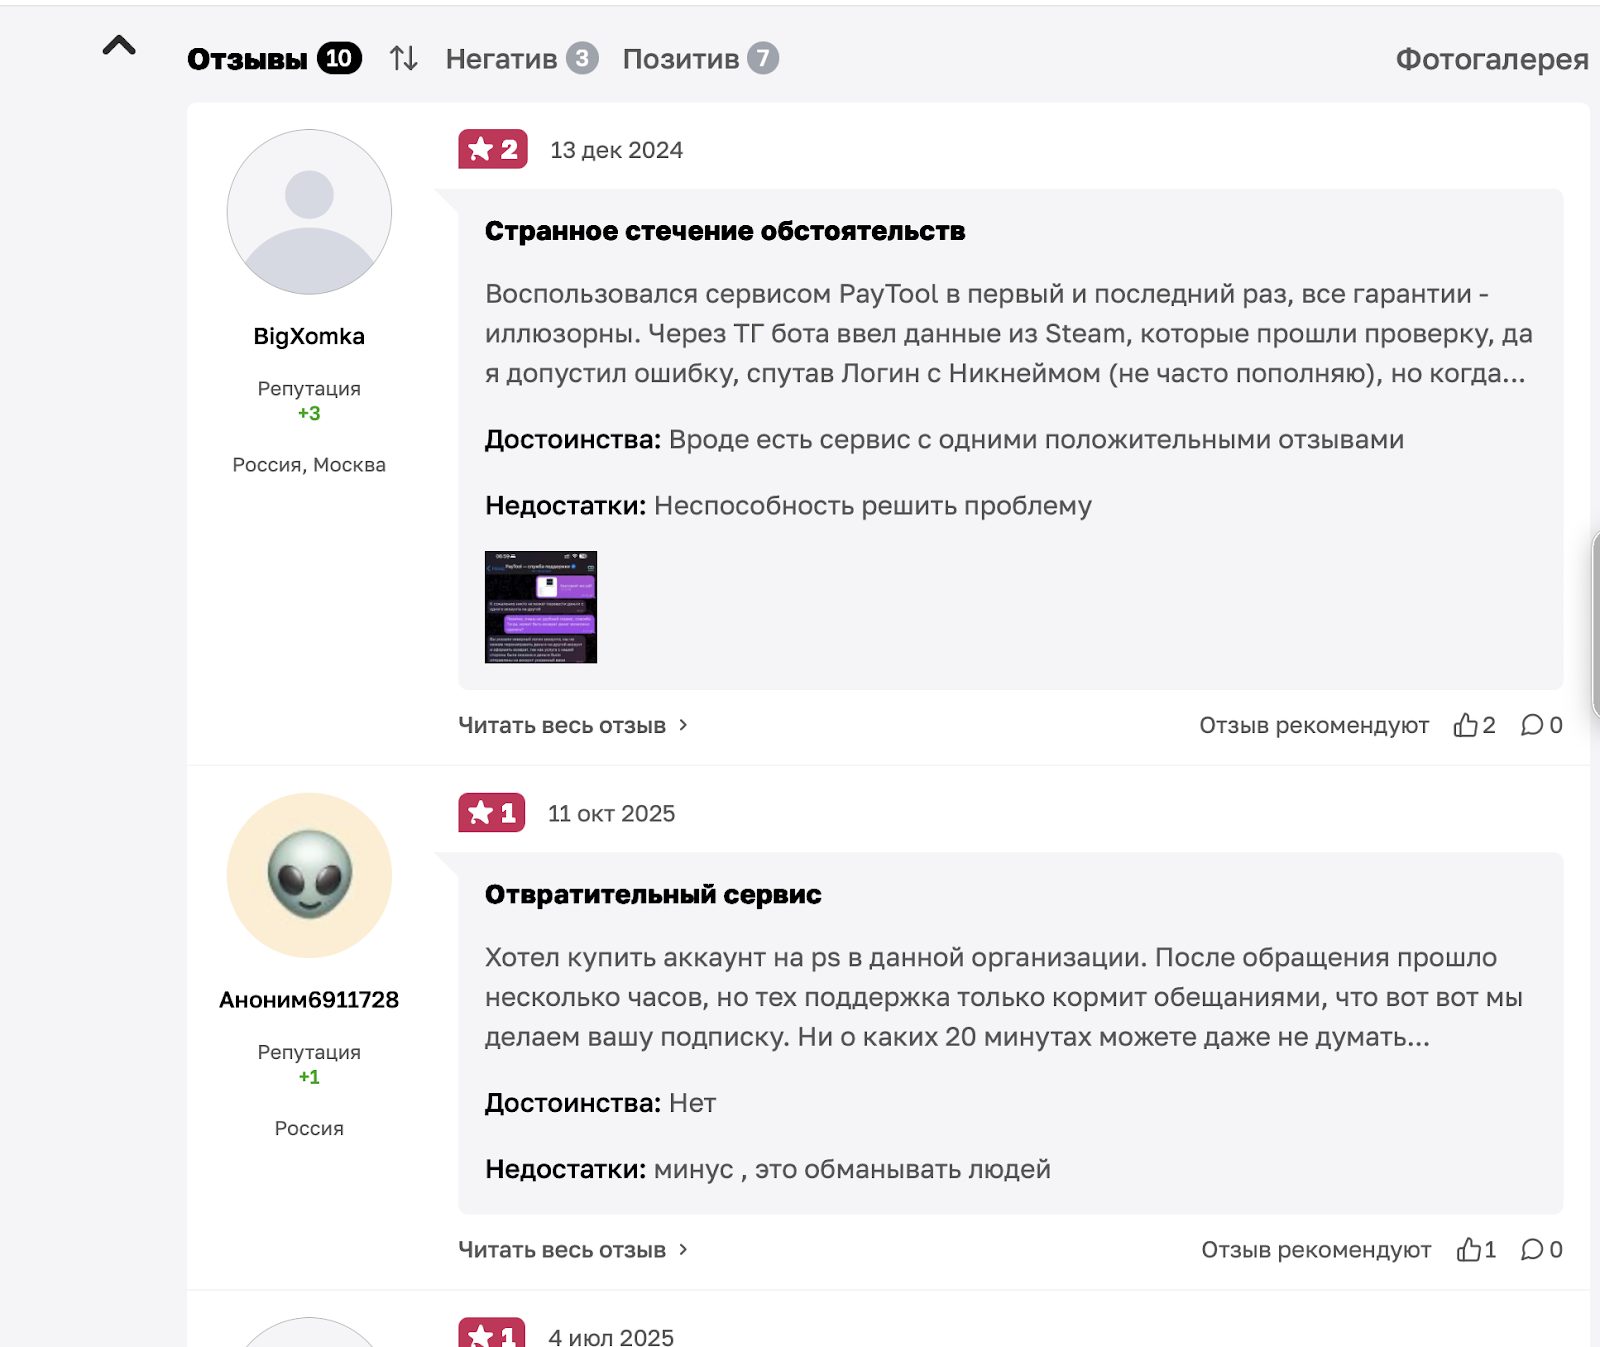The height and width of the screenshot is (1347, 1600).
Task: Expand the Отвратительный сервис full review
Action: pos(572,1249)
